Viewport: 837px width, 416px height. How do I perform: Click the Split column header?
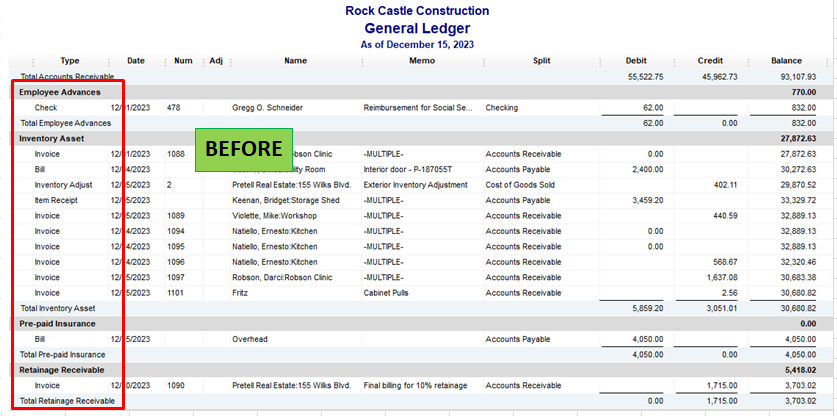tap(541, 61)
